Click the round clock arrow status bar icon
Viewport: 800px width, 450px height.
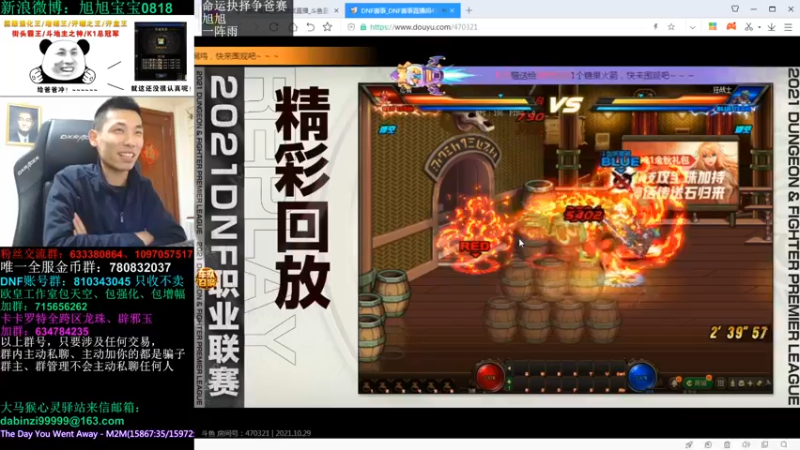708,444
